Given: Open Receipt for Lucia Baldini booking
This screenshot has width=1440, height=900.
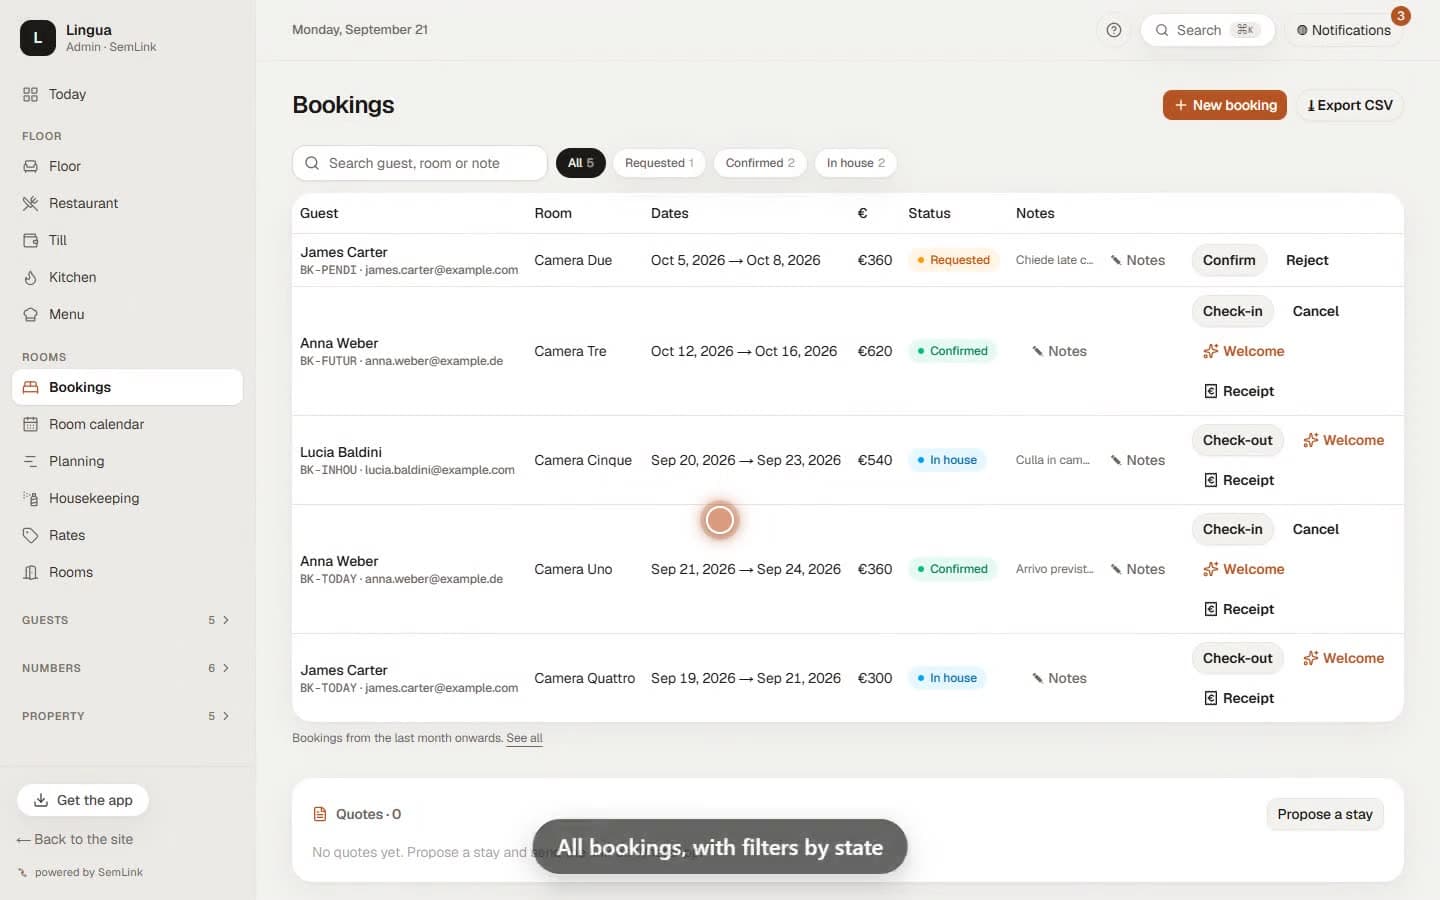Looking at the screenshot, I should [x=1239, y=480].
